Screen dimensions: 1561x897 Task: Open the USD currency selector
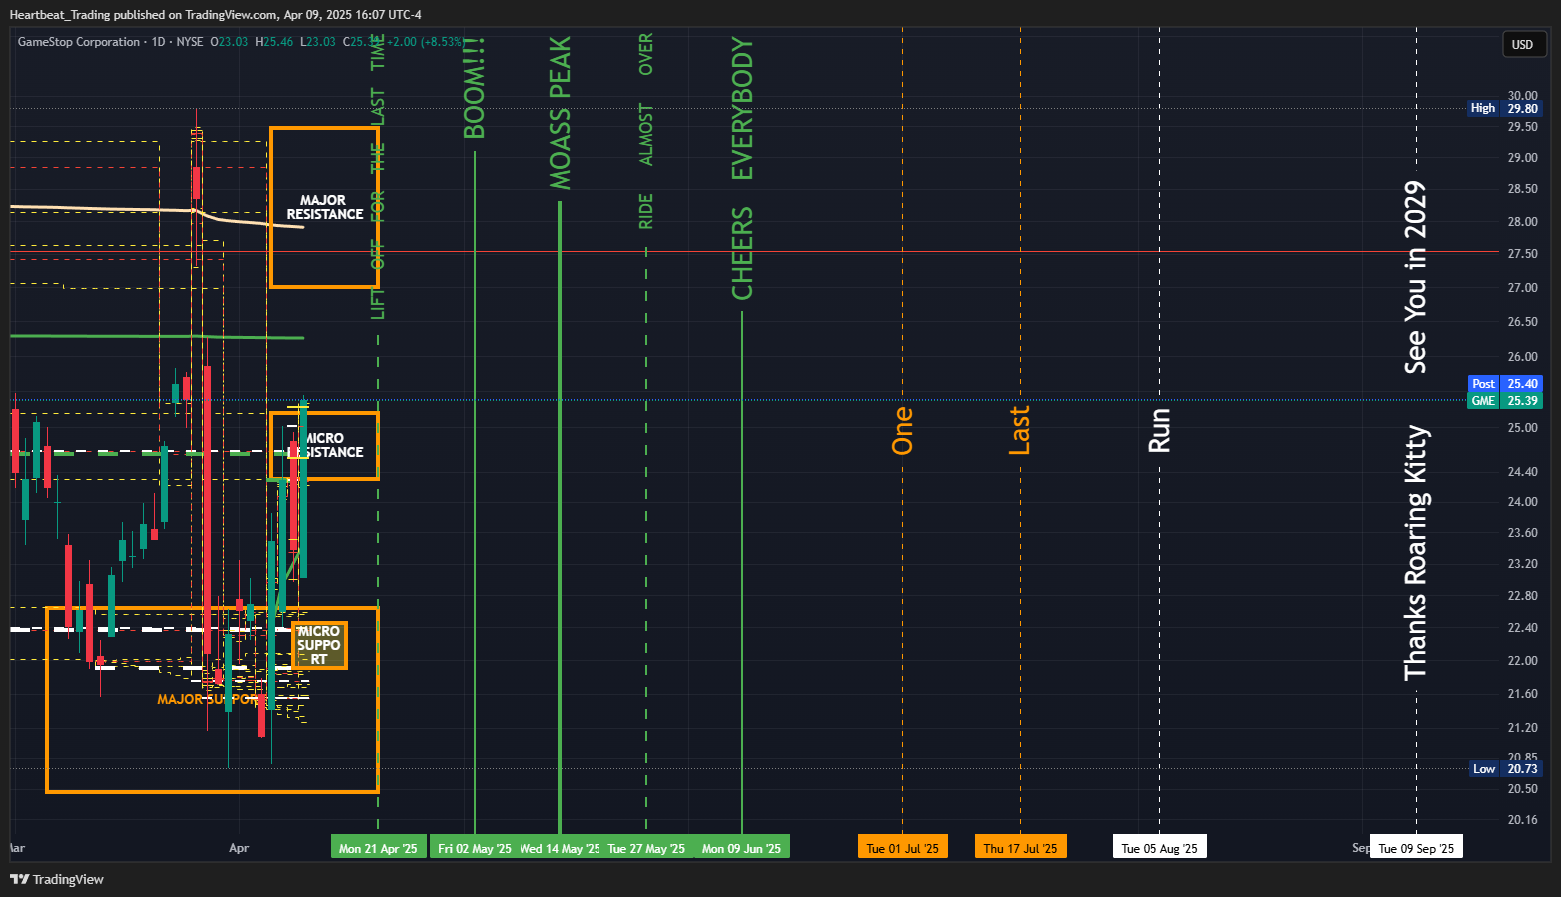point(1523,44)
